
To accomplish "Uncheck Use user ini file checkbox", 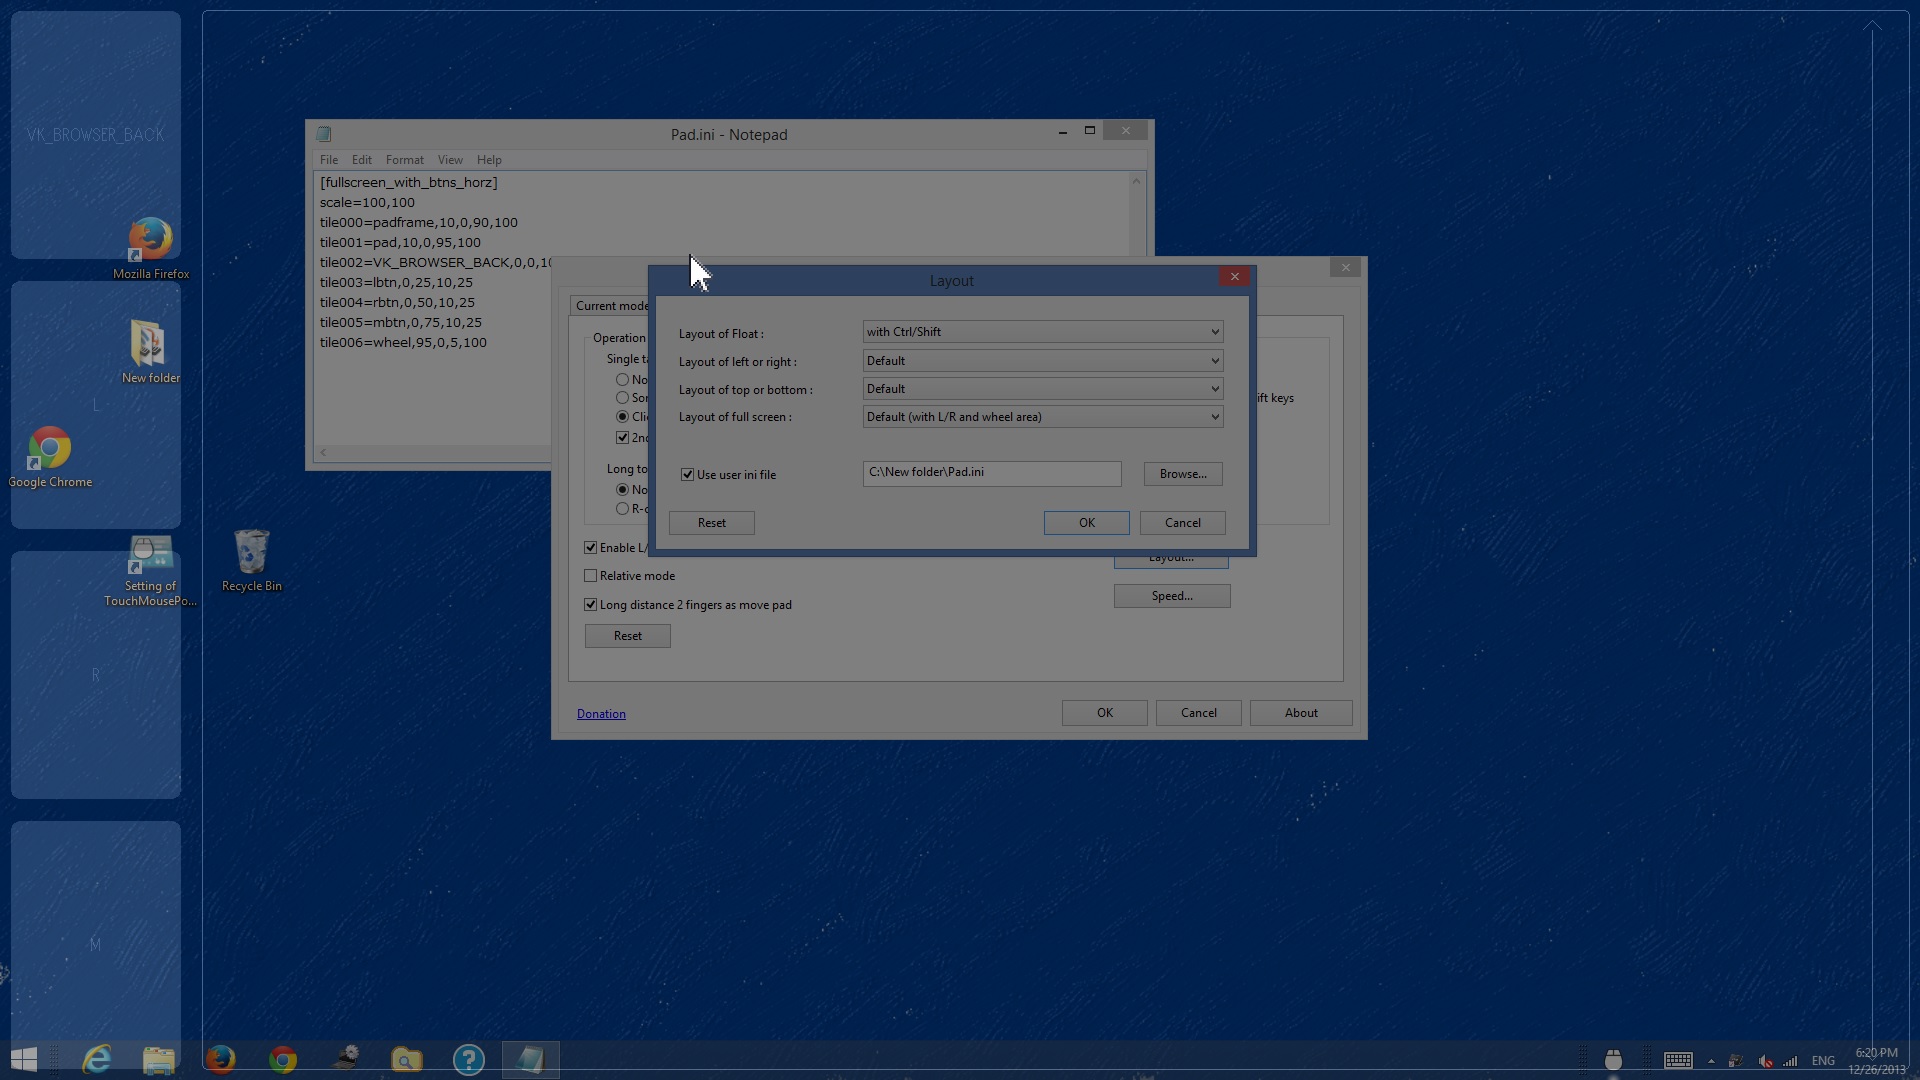I will pyautogui.click(x=688, y=475).
